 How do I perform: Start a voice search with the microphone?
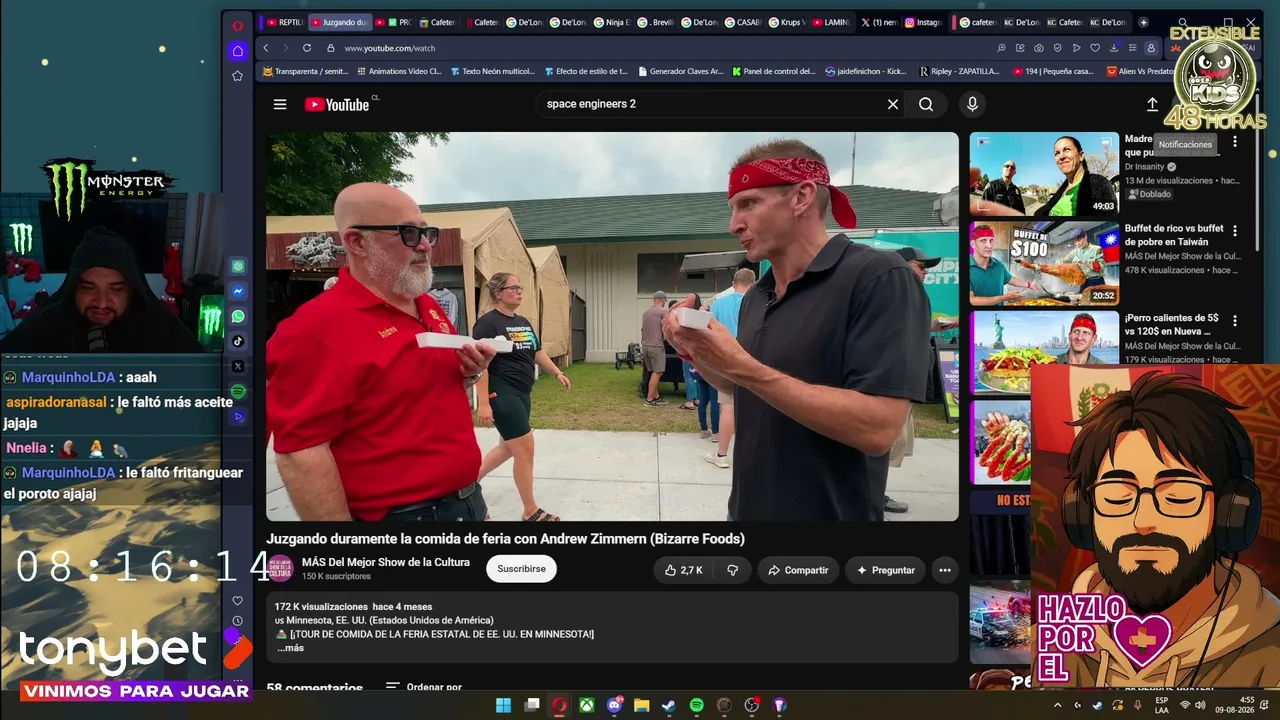coord(972,104)
